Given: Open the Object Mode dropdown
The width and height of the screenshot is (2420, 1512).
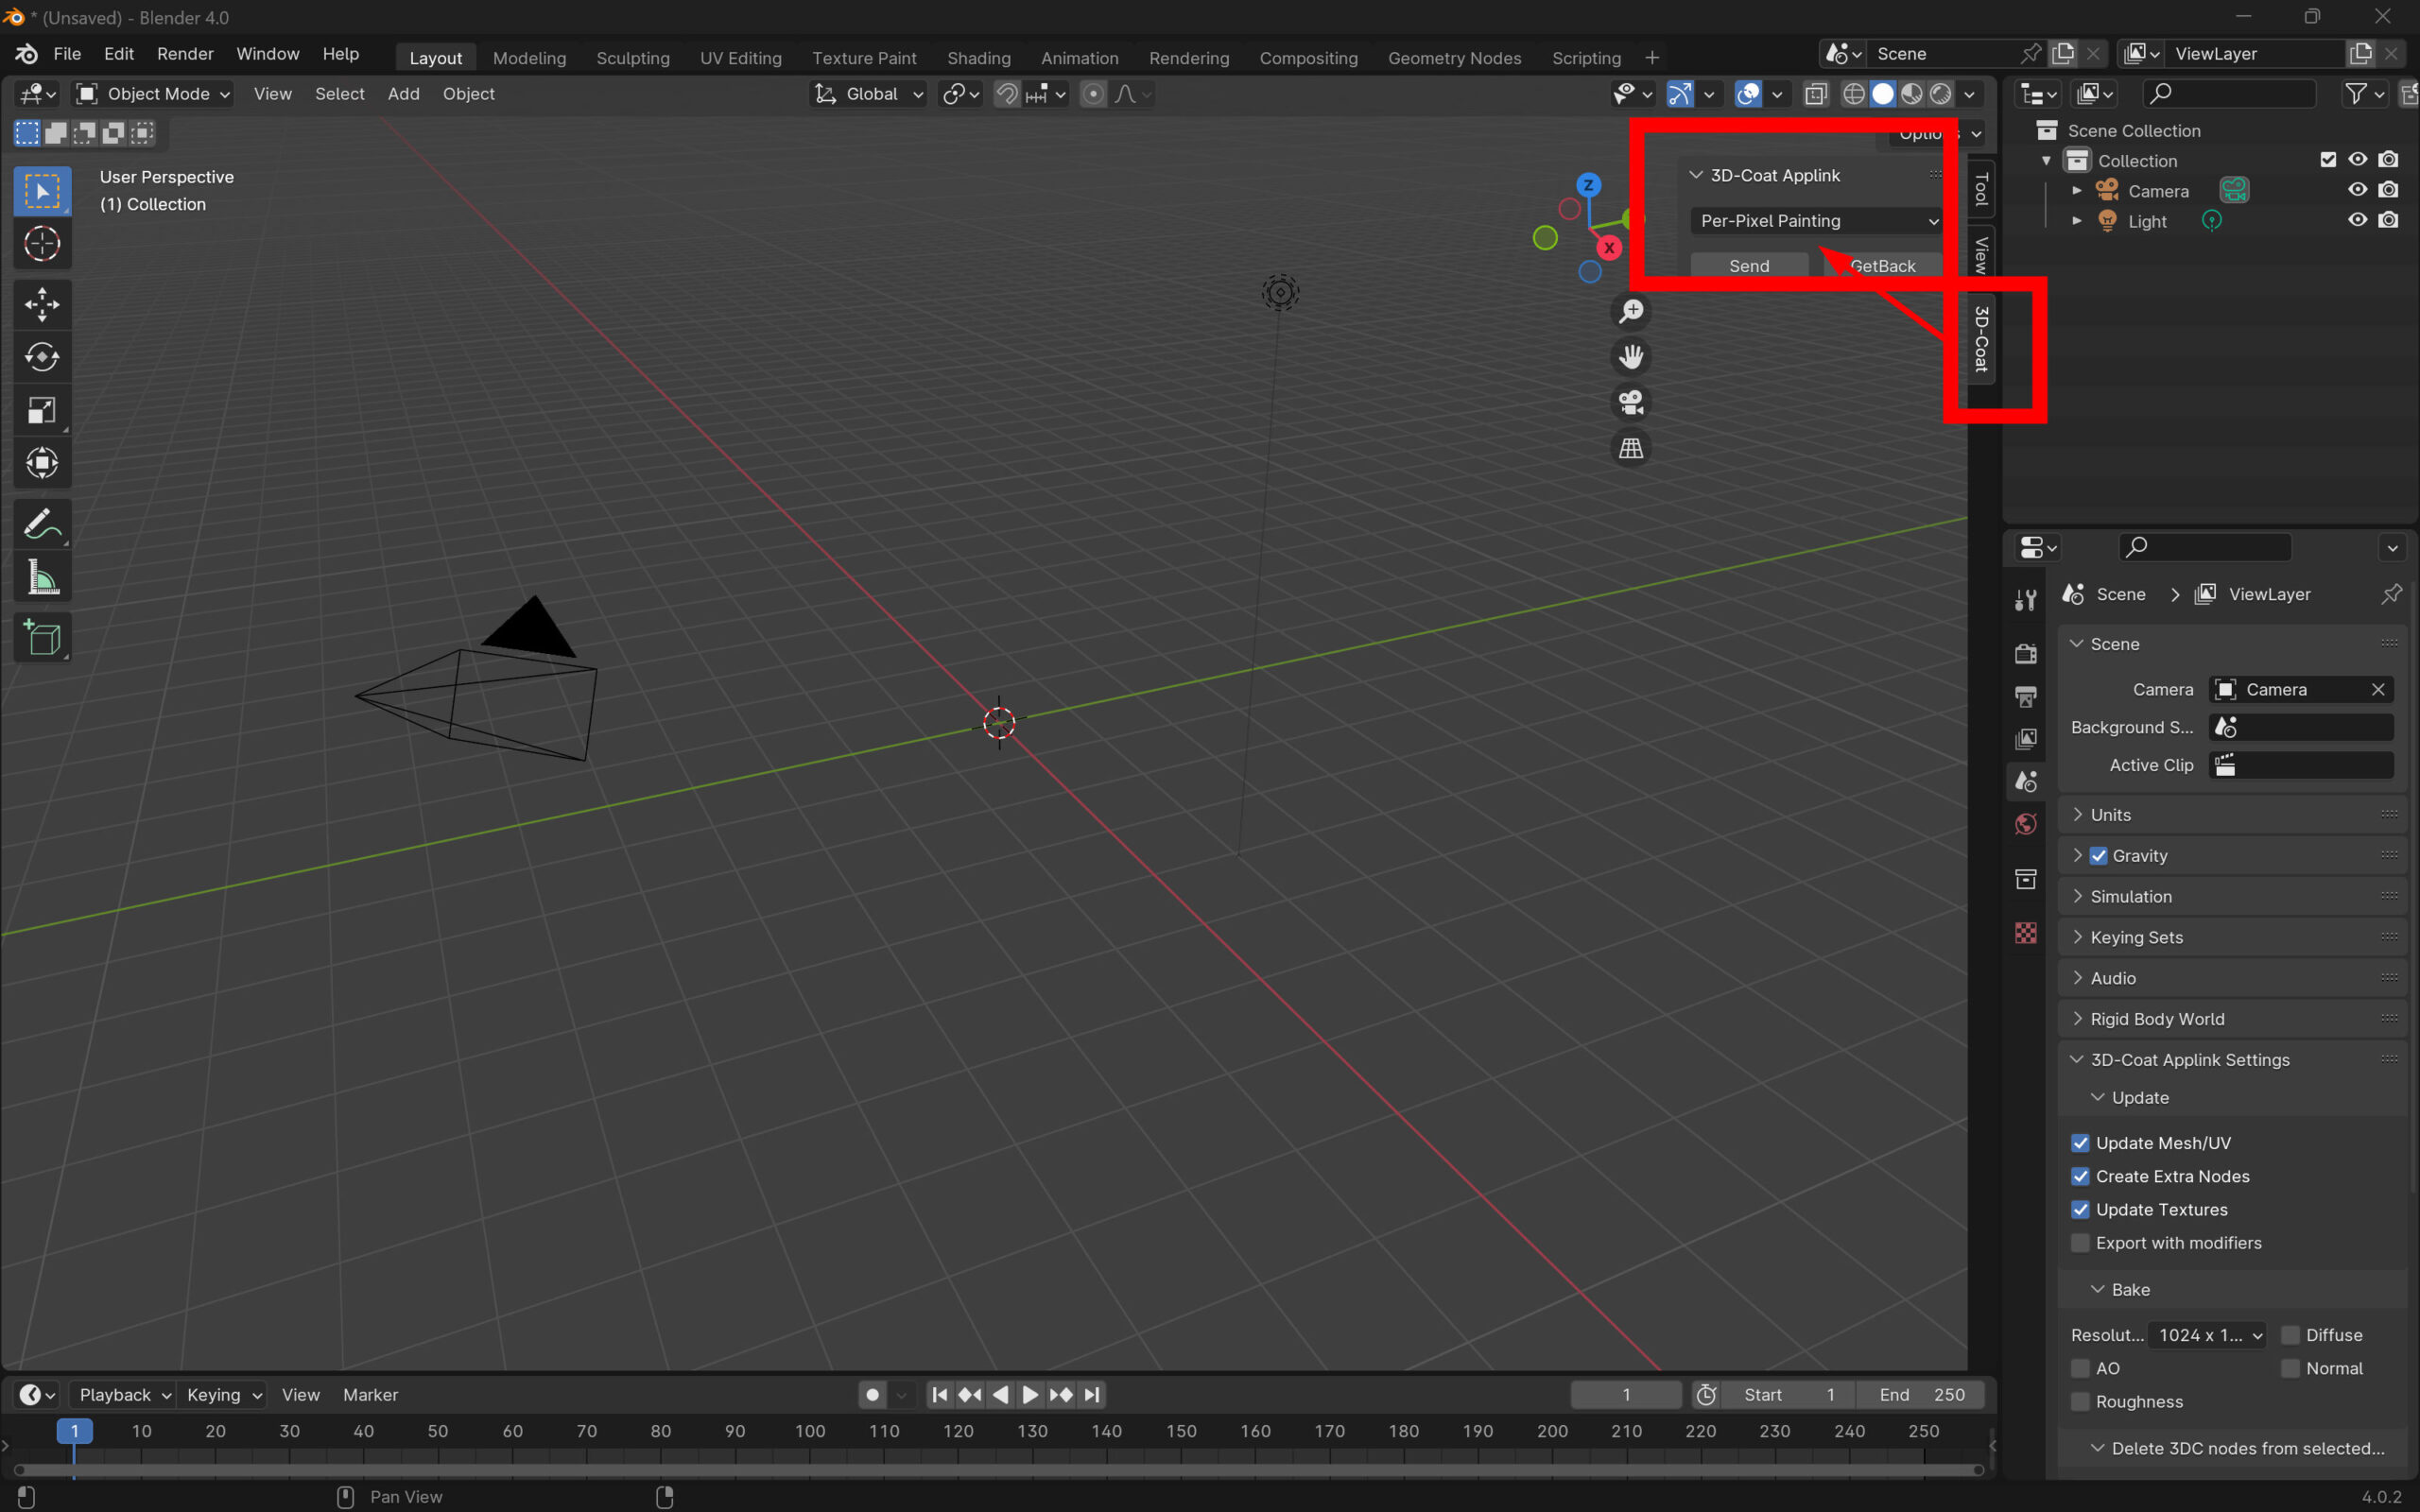Looking at the screenshot, I should pos(155,94).
